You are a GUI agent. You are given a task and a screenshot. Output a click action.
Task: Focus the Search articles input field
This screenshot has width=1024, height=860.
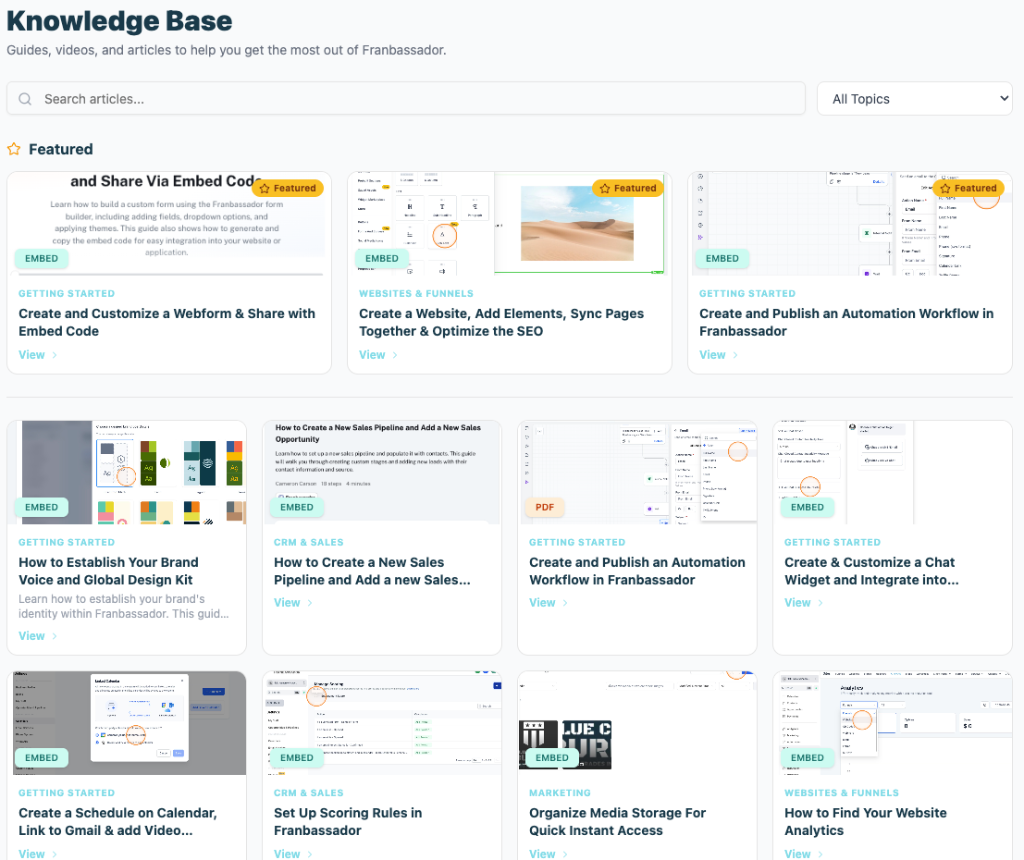(406, 99)
